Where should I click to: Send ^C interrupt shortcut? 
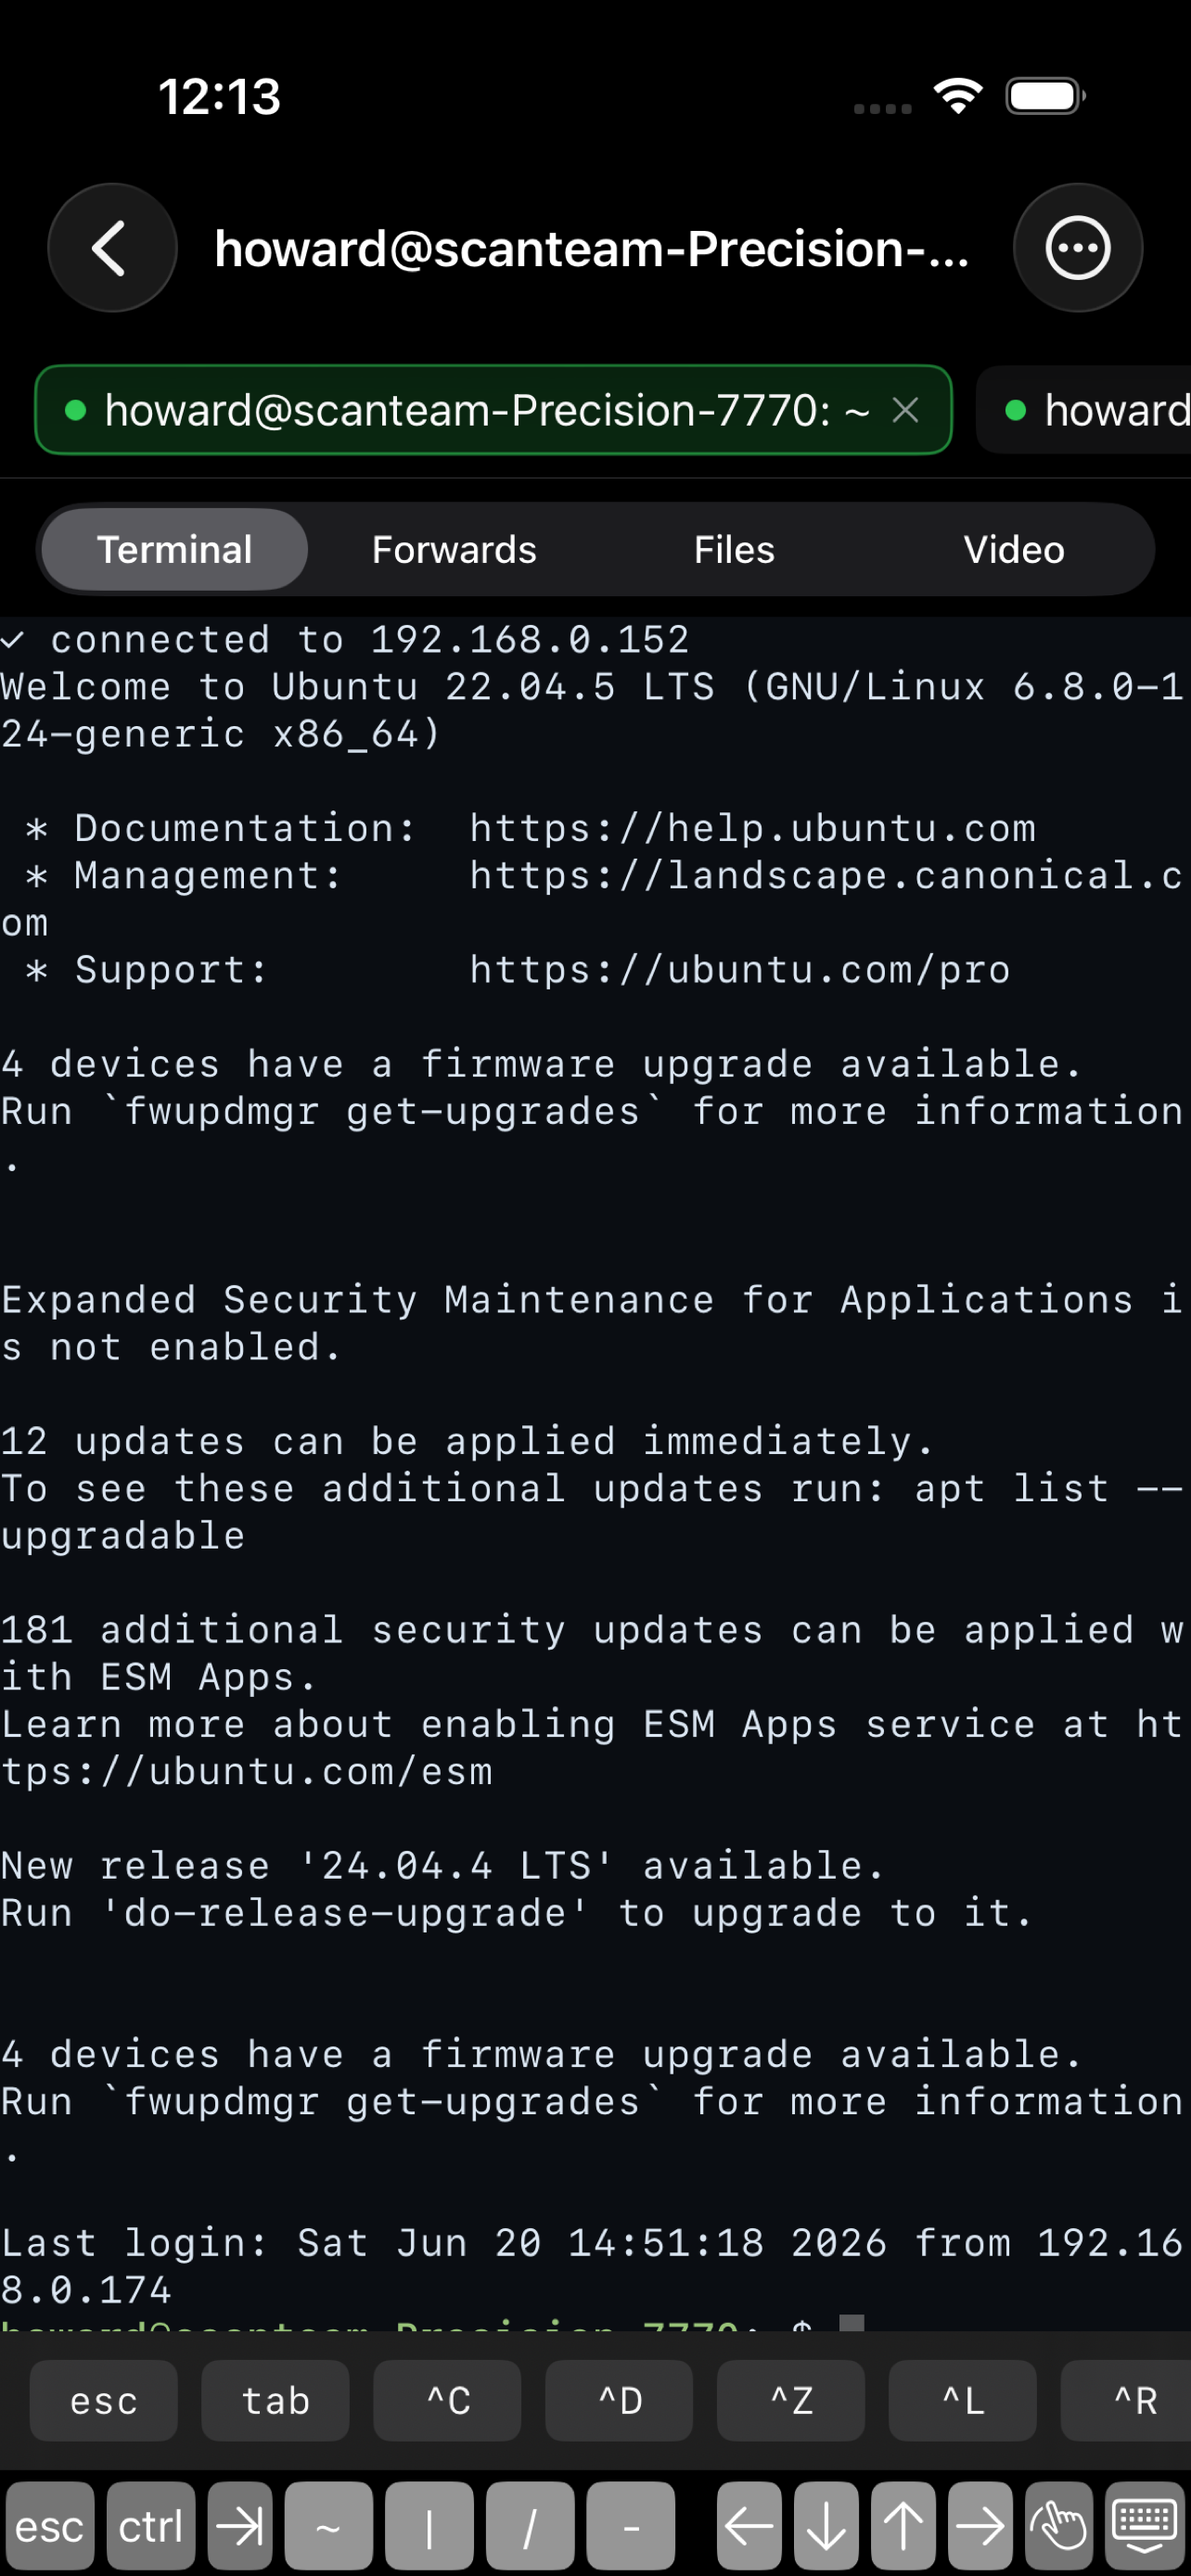tap(447, 2400)
